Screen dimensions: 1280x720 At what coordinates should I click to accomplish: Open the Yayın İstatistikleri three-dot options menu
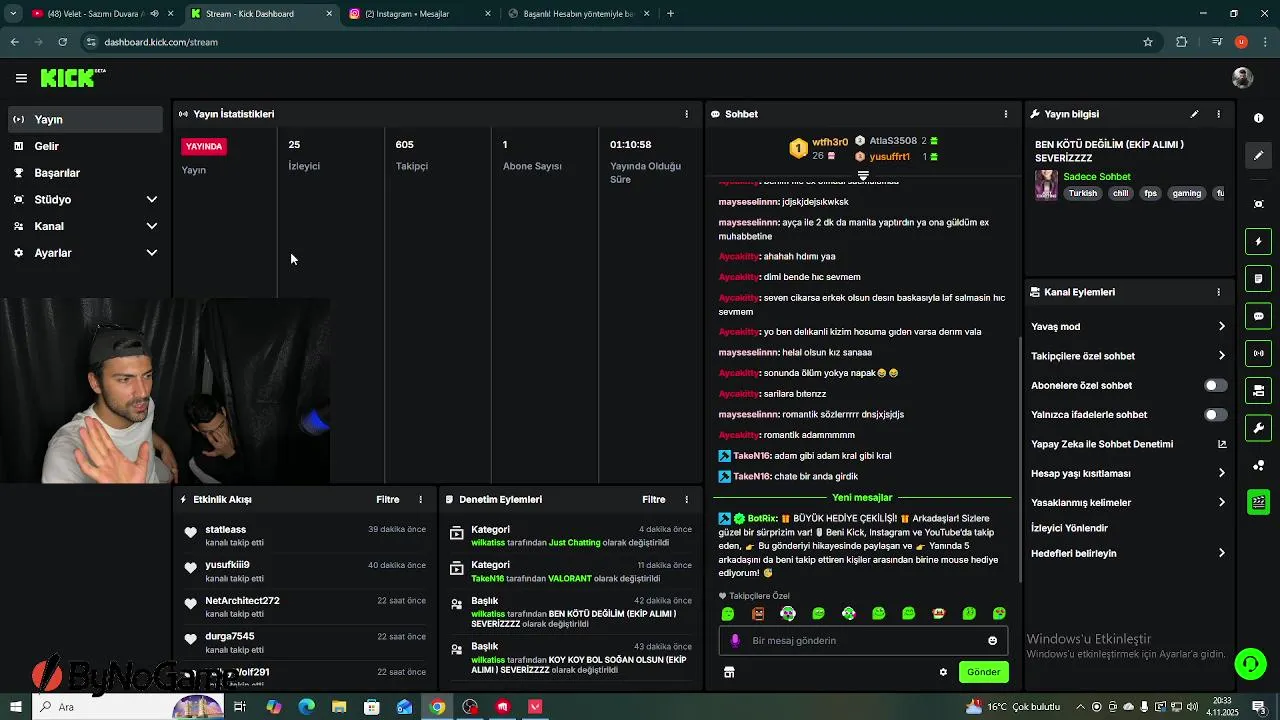(686, 114)
